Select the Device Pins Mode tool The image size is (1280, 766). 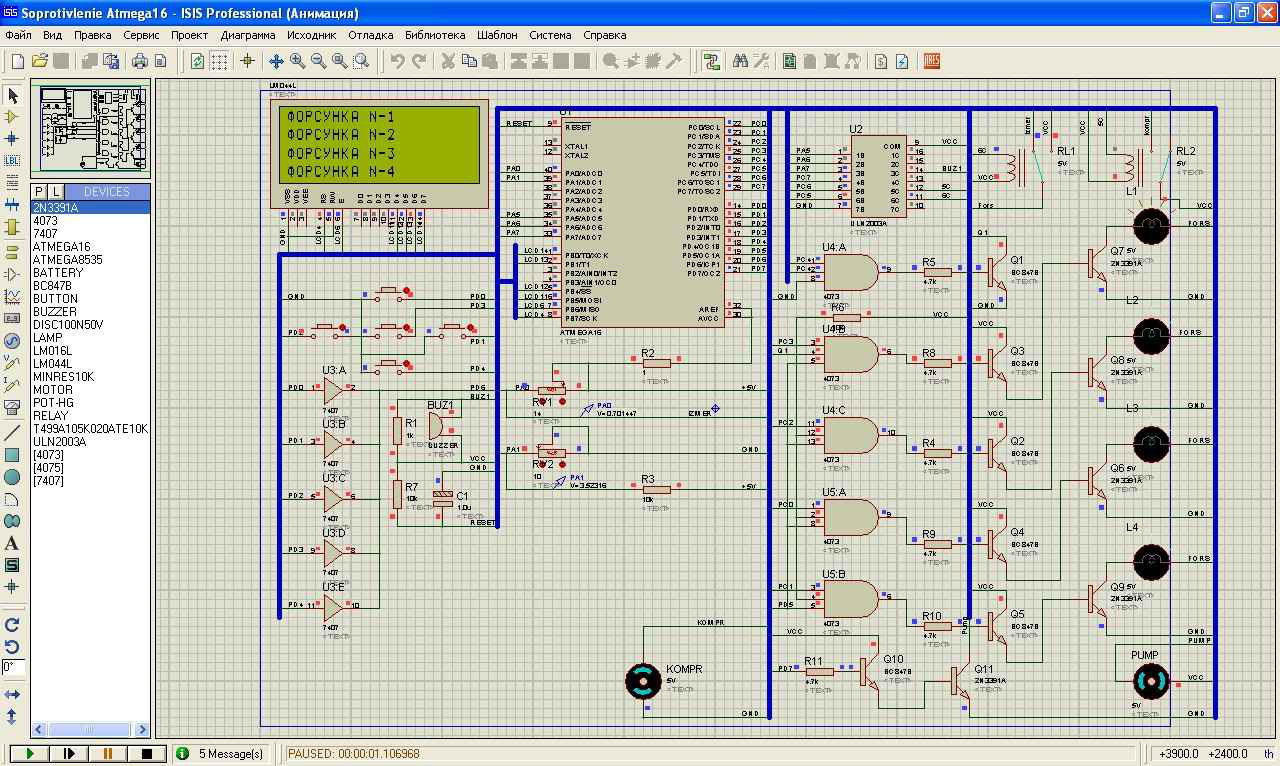point(12,274)
